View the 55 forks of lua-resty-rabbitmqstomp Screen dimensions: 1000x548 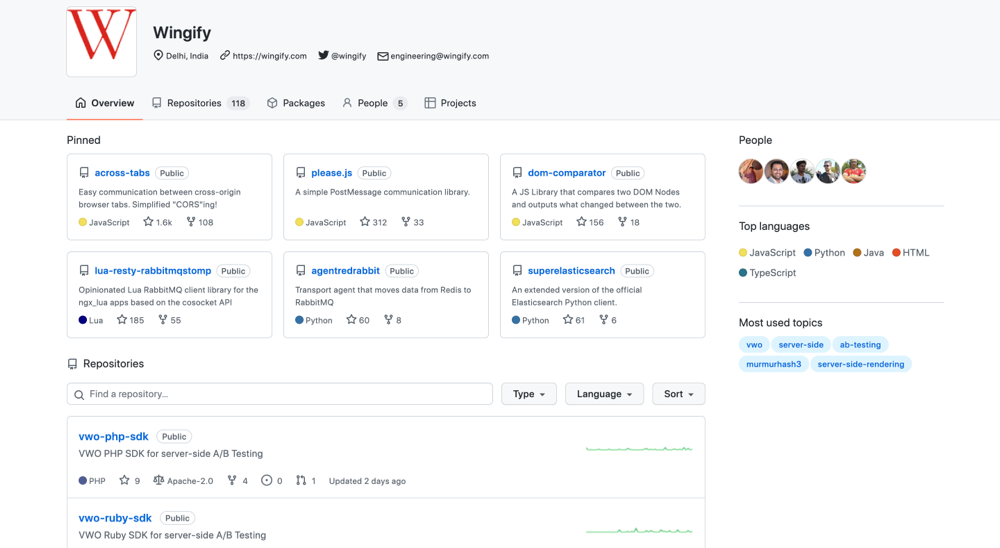click(x=170, y=320)
